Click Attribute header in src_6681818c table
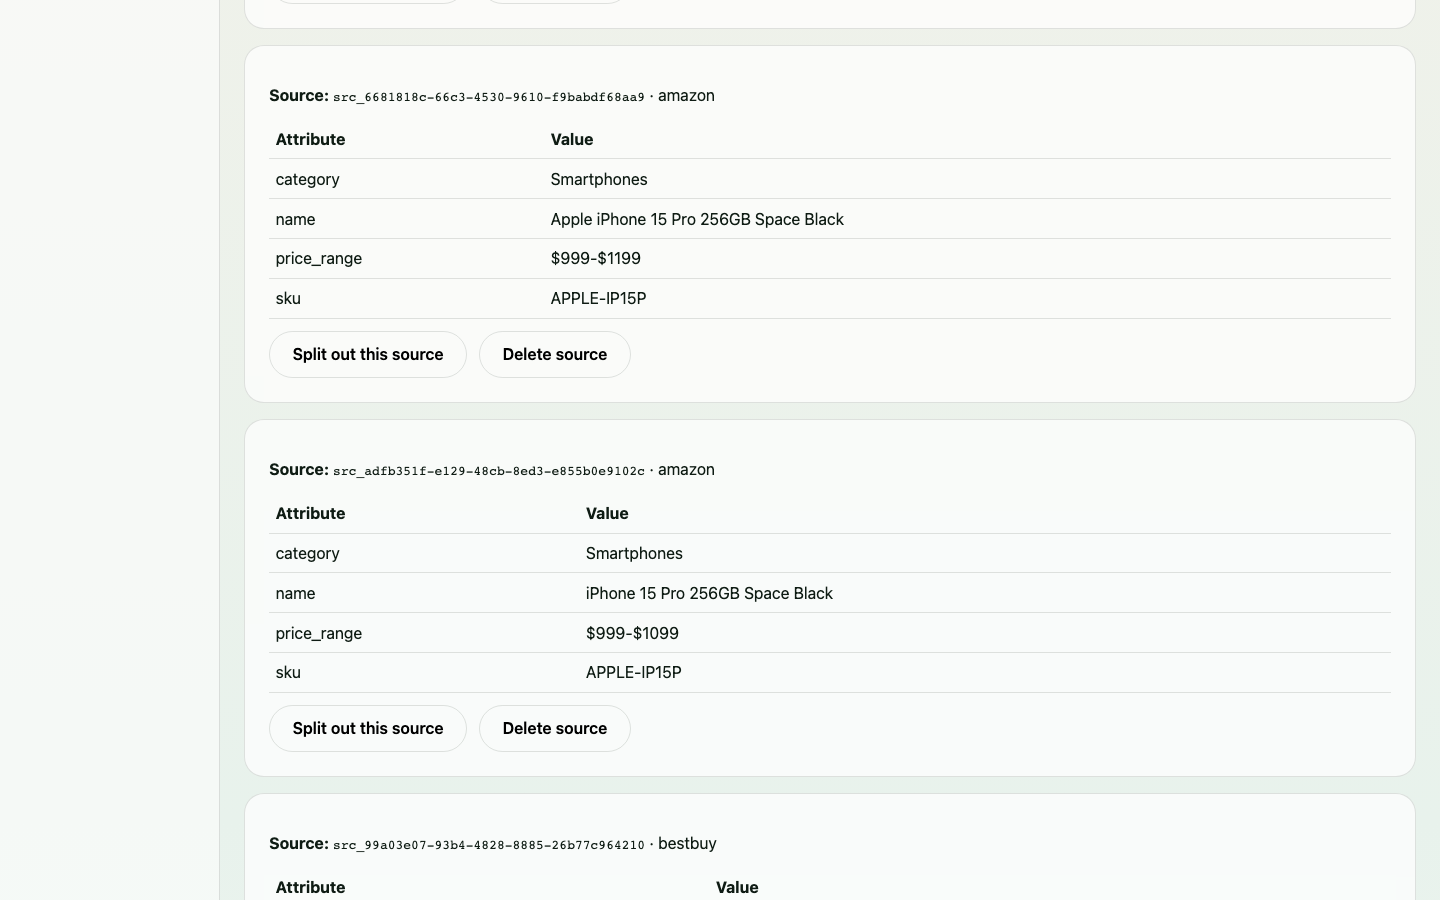Image resolution: width=1440 pixels, height=900 pixels. pos(310,139)
